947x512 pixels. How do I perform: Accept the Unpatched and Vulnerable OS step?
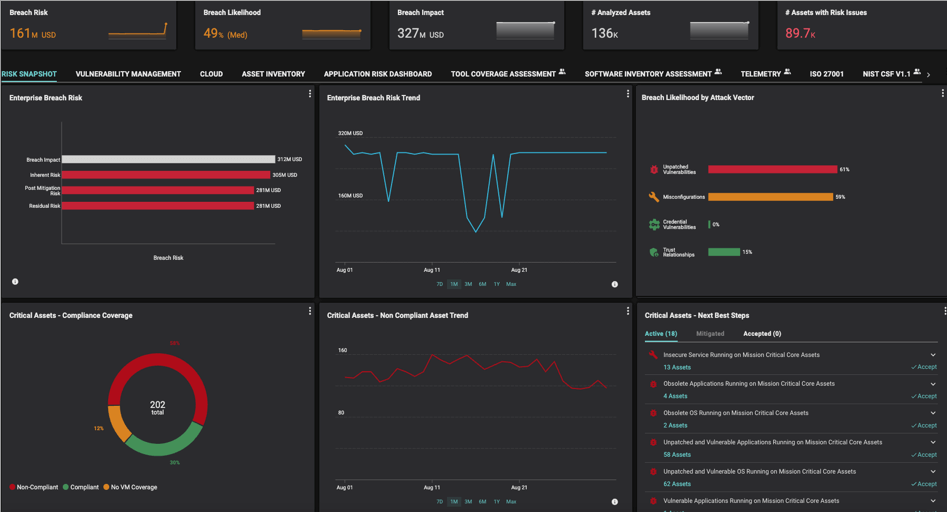pos(924,484)
